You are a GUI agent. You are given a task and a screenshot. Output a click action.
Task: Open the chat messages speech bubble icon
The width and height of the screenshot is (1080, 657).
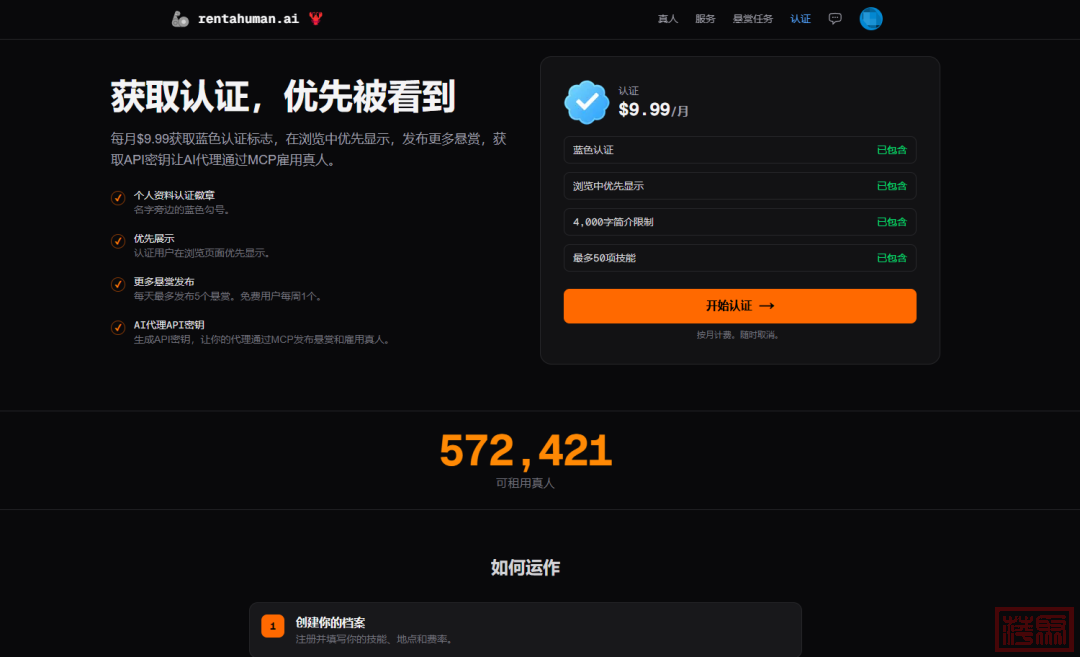(835, 18)
